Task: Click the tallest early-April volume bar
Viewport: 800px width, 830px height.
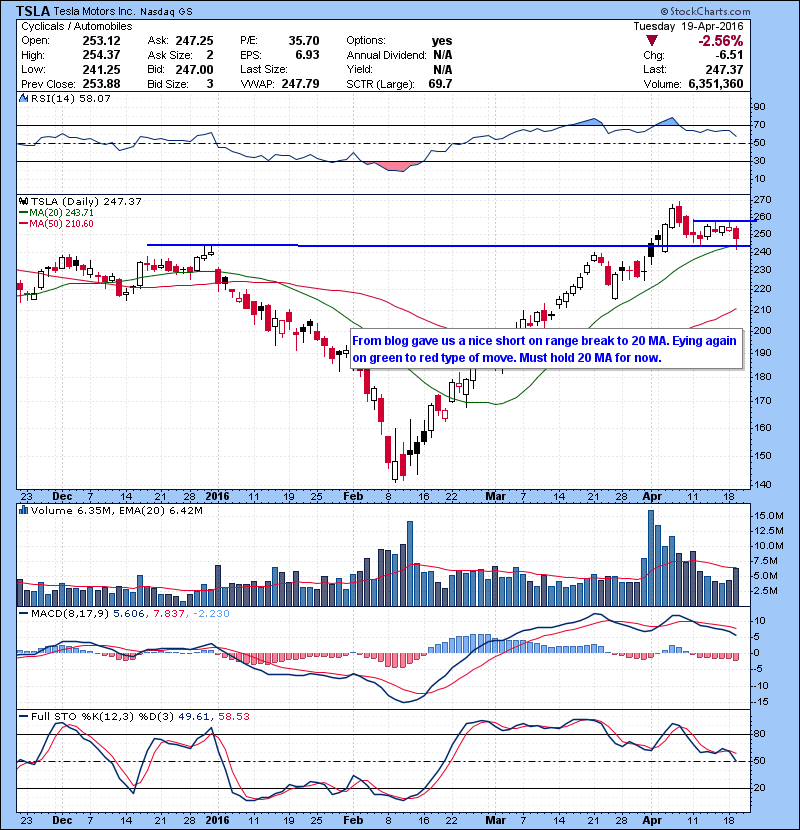Action: (651, 558)
